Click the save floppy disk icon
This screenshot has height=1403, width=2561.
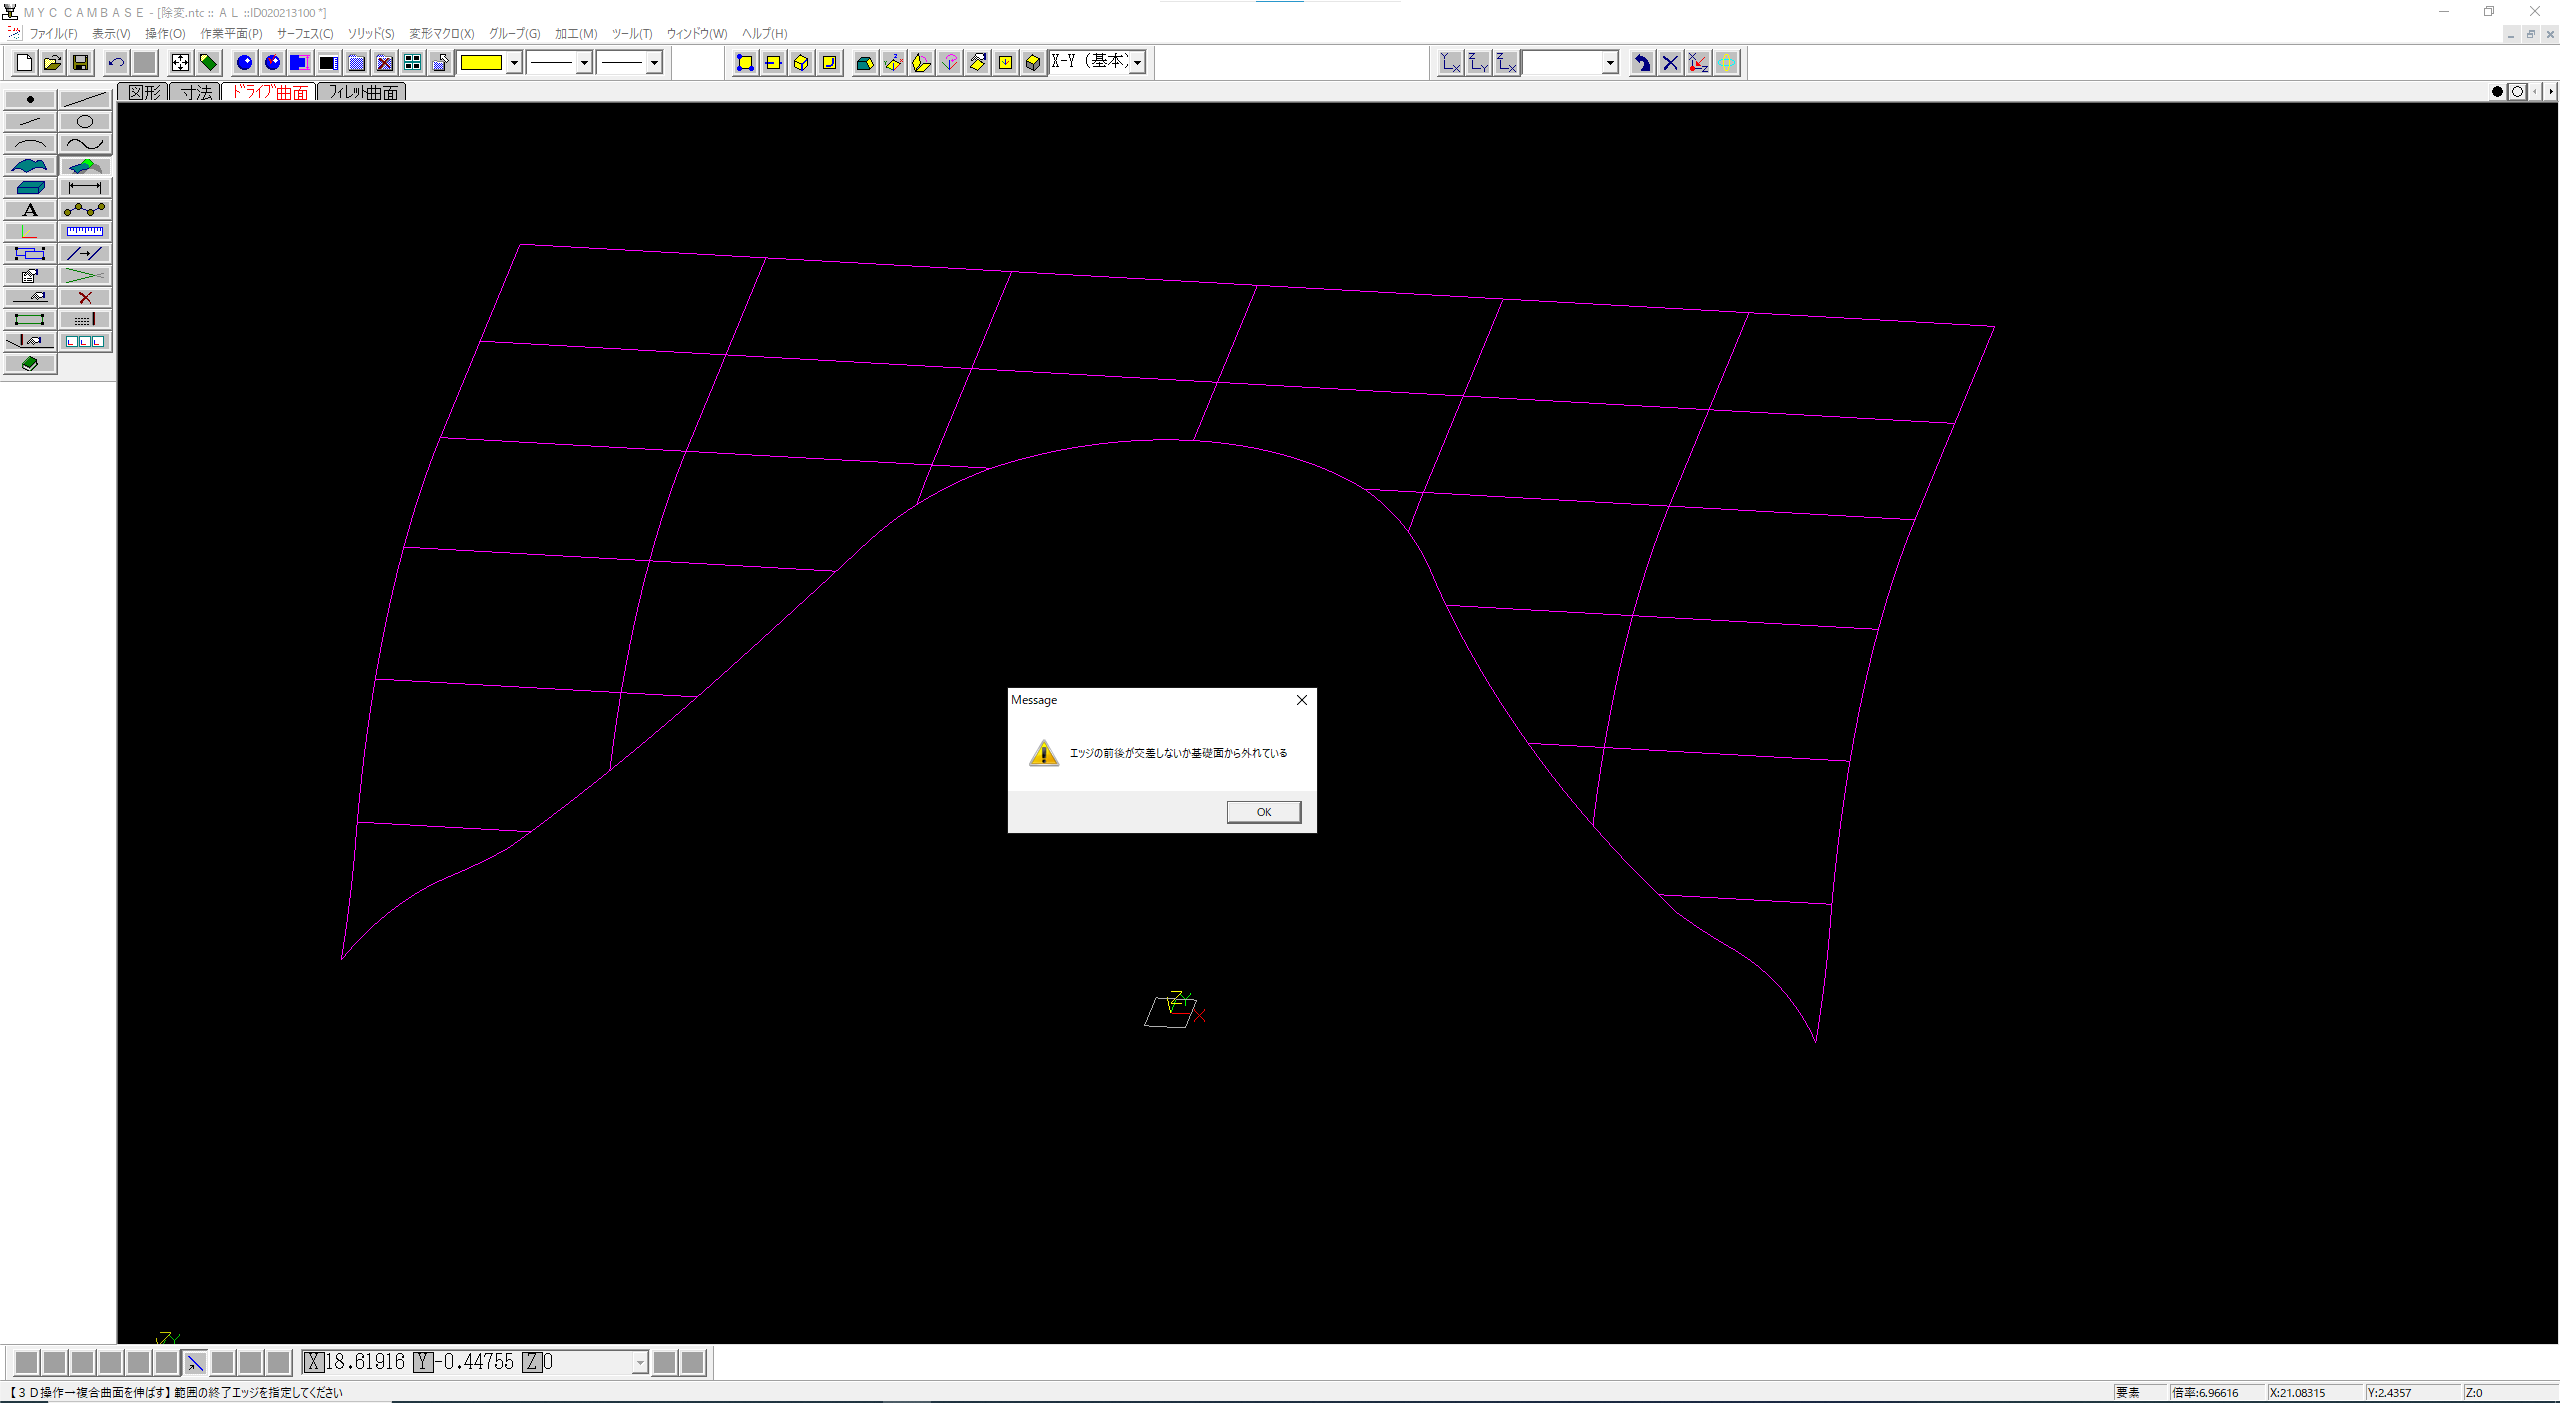pos(80,63)
